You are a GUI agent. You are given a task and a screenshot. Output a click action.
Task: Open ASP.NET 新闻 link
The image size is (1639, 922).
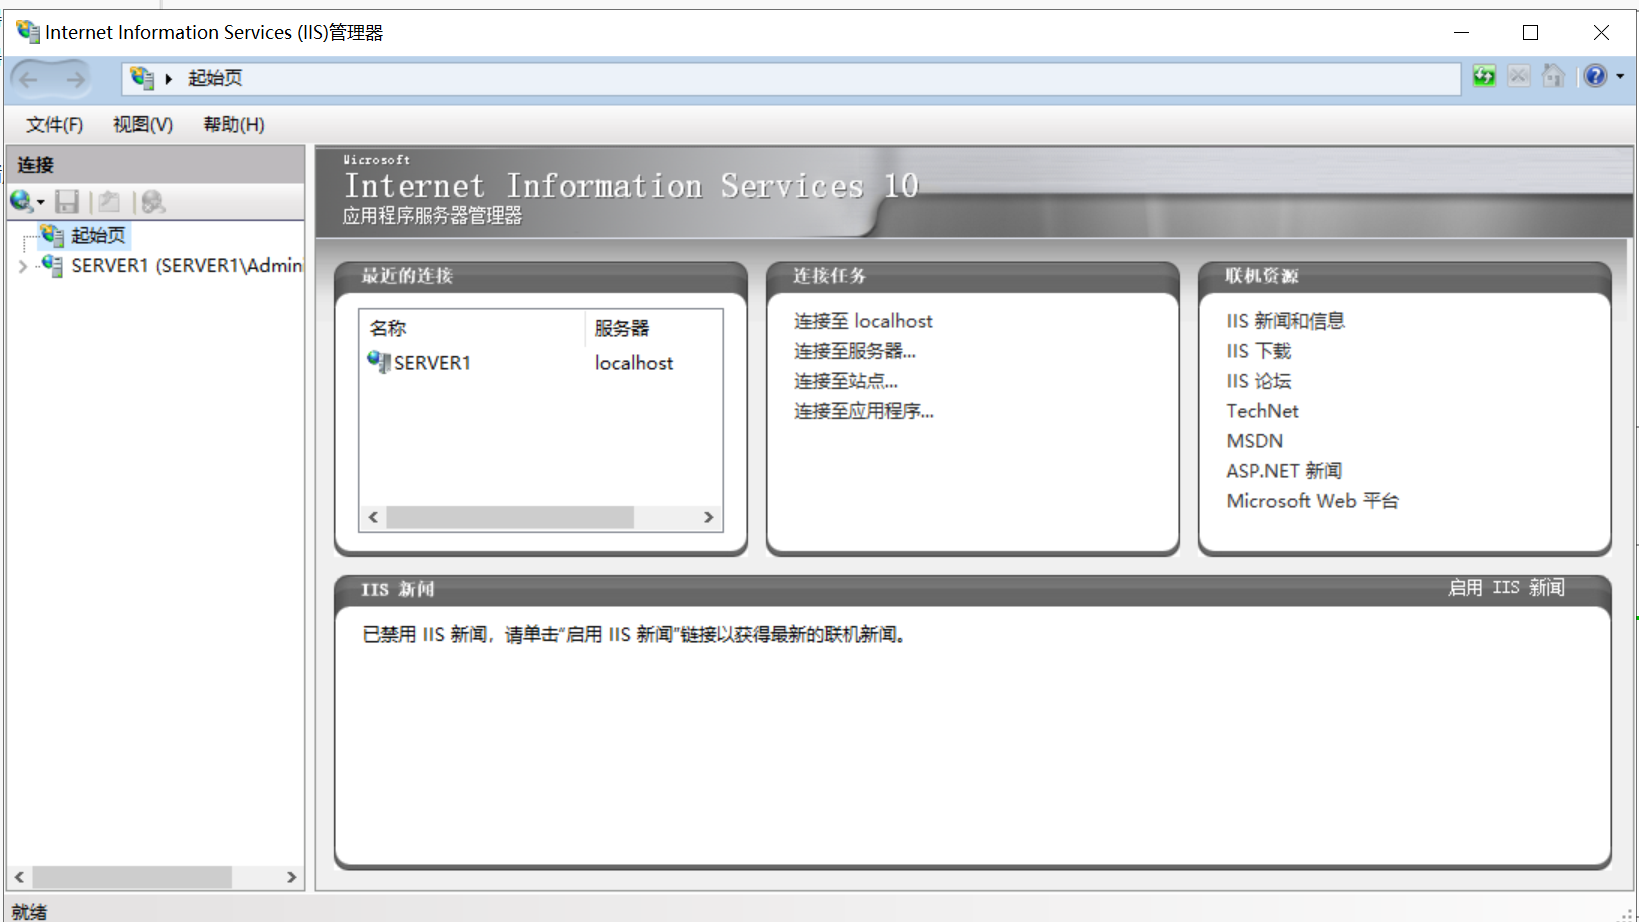(1284, 471)
